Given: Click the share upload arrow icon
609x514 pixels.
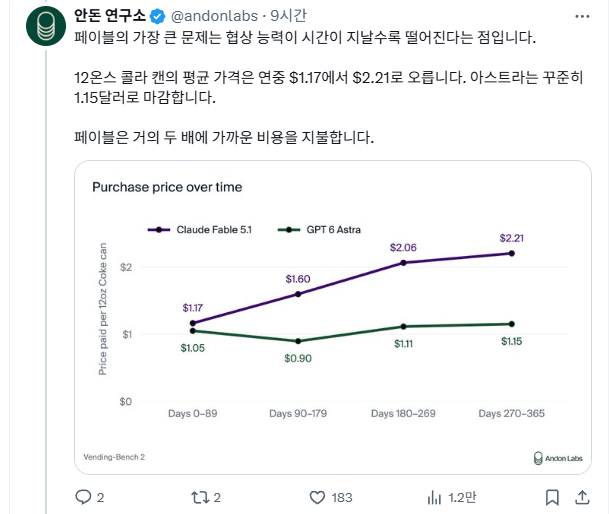Looking at the screenshot, I should pos(582,497).
